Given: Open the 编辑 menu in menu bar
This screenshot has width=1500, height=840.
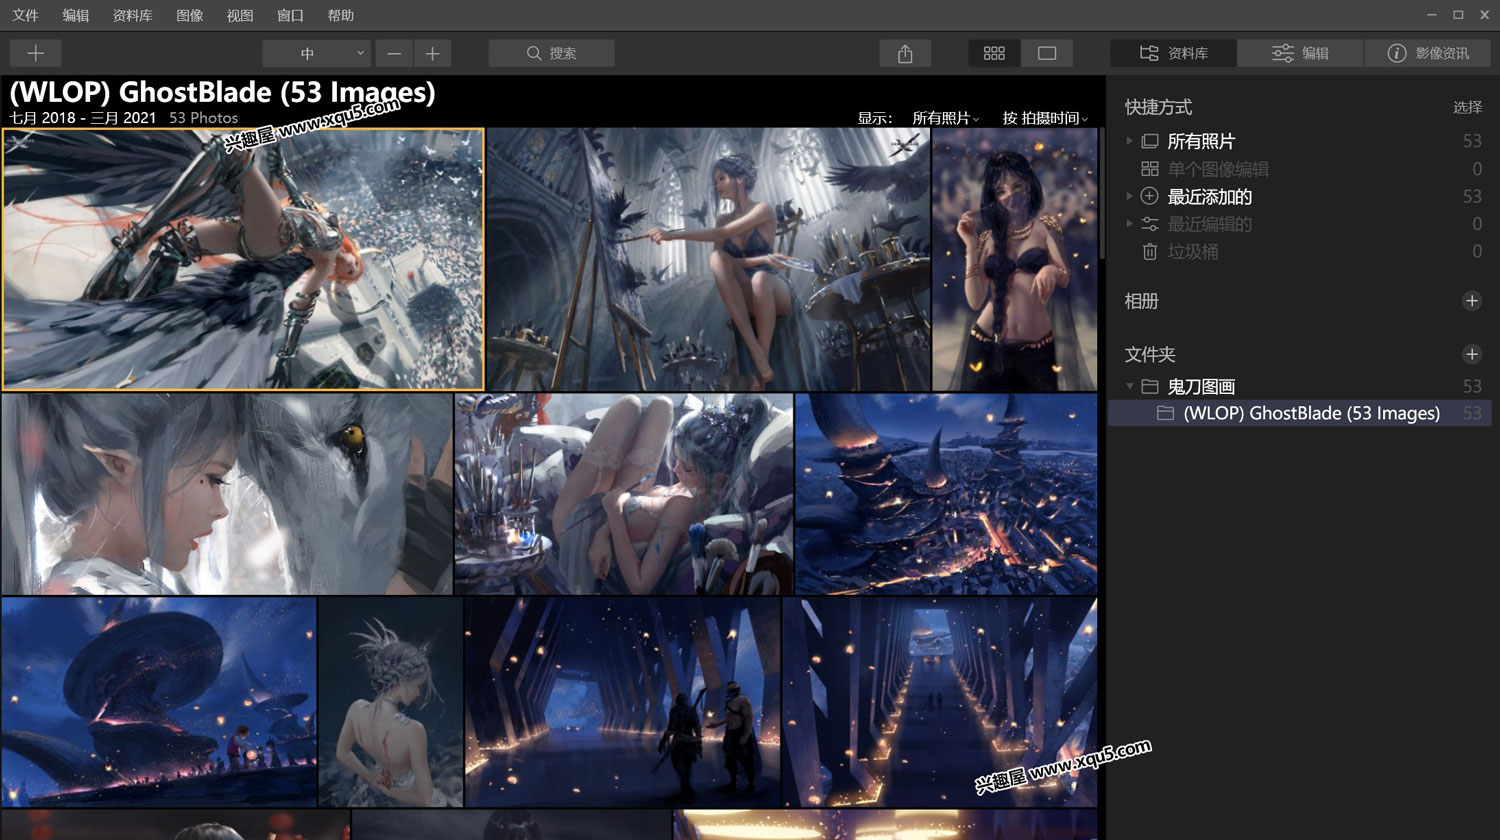Looking at the screenshot, I should click(75, 15).
